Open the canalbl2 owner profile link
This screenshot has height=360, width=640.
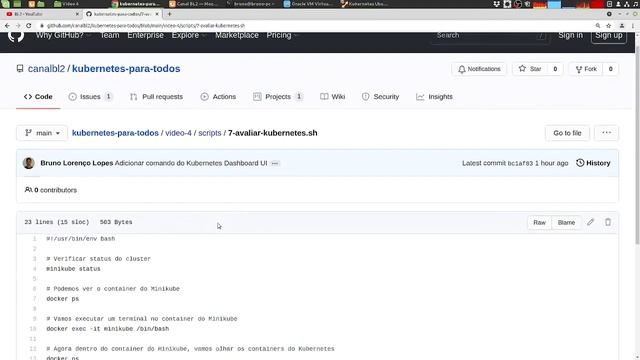point(46,69)
